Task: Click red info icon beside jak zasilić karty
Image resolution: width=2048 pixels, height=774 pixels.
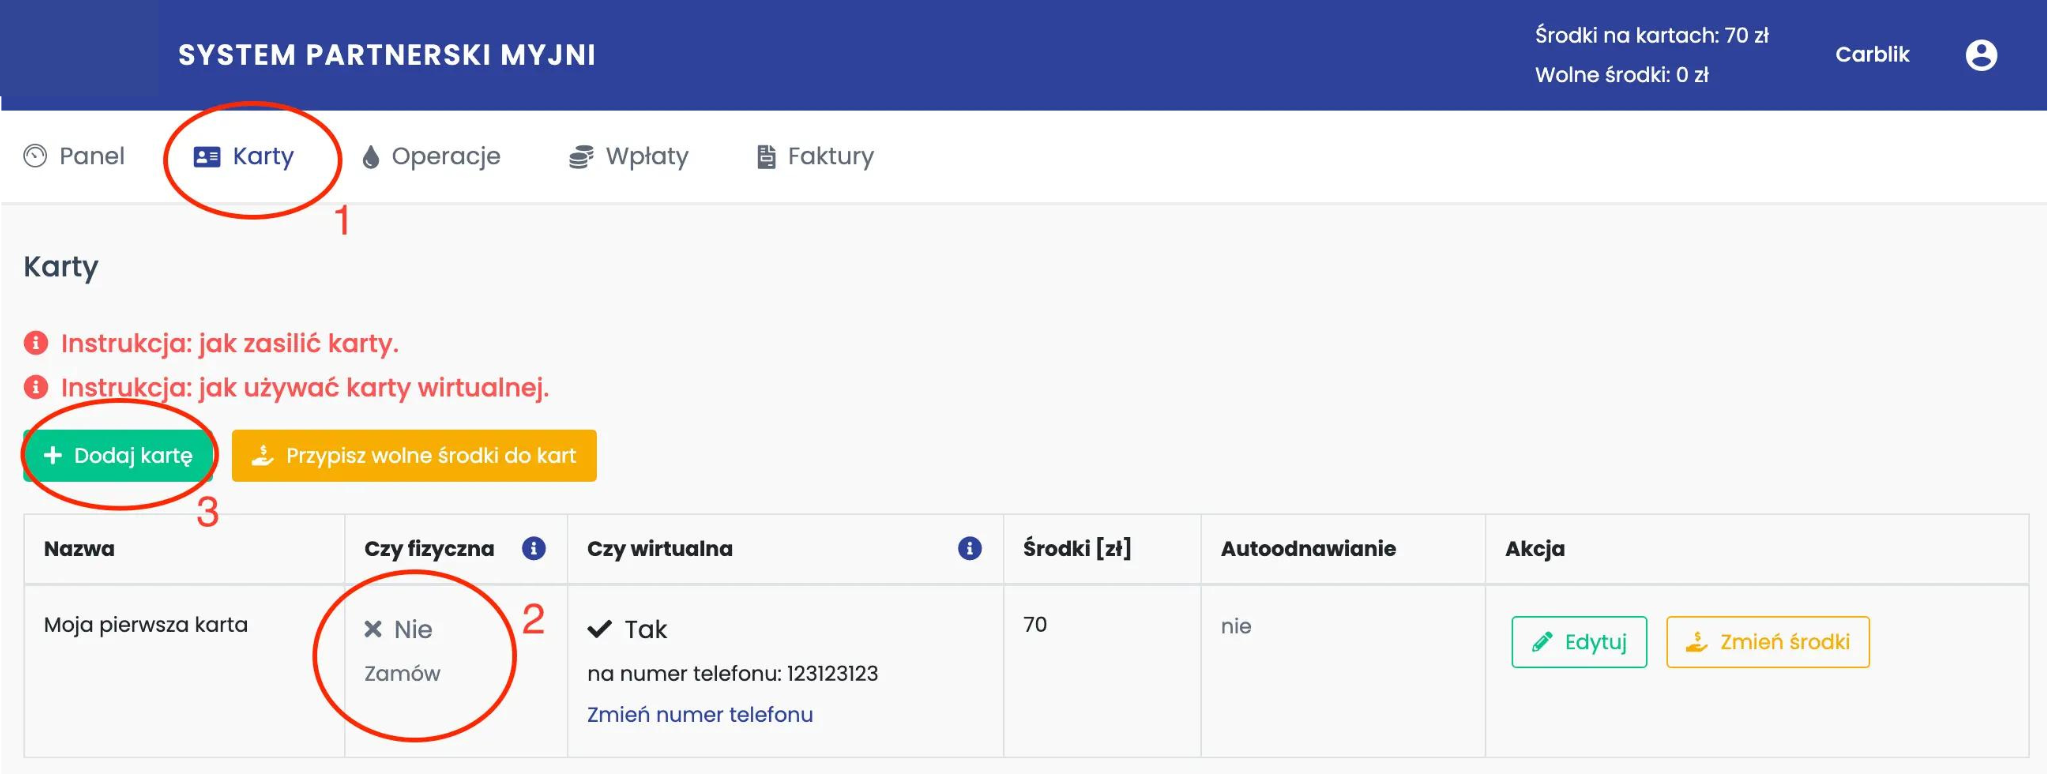Action: tap(36, 343)
